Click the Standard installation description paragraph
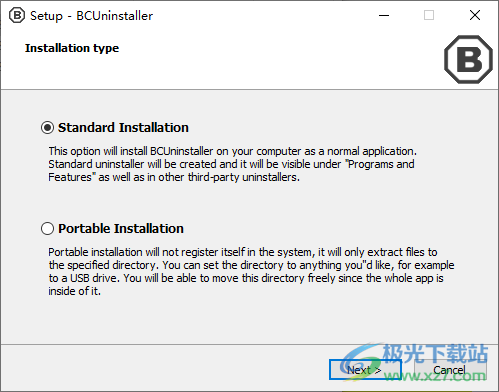The image size is (499, 392). point(232,164)
